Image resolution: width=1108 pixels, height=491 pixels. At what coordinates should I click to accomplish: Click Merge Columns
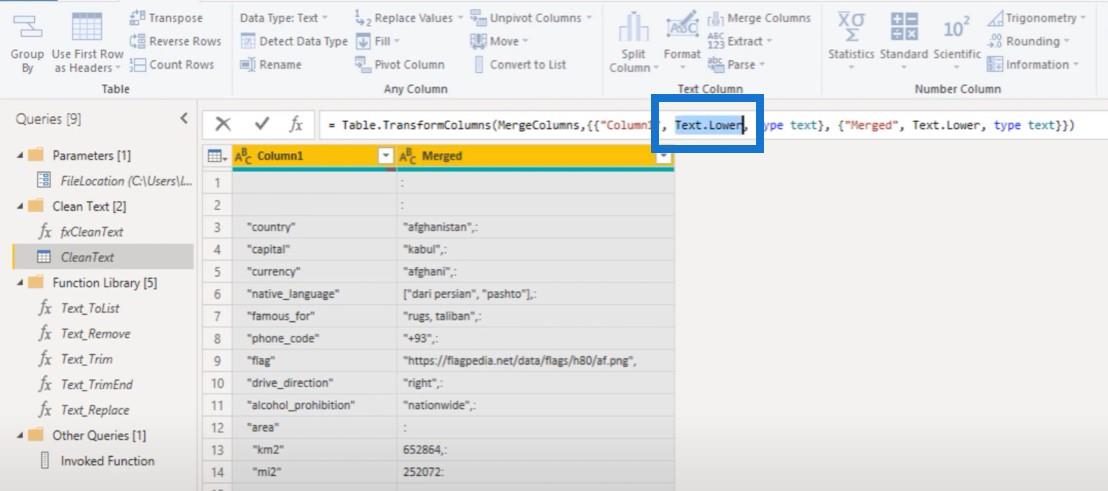759,18
